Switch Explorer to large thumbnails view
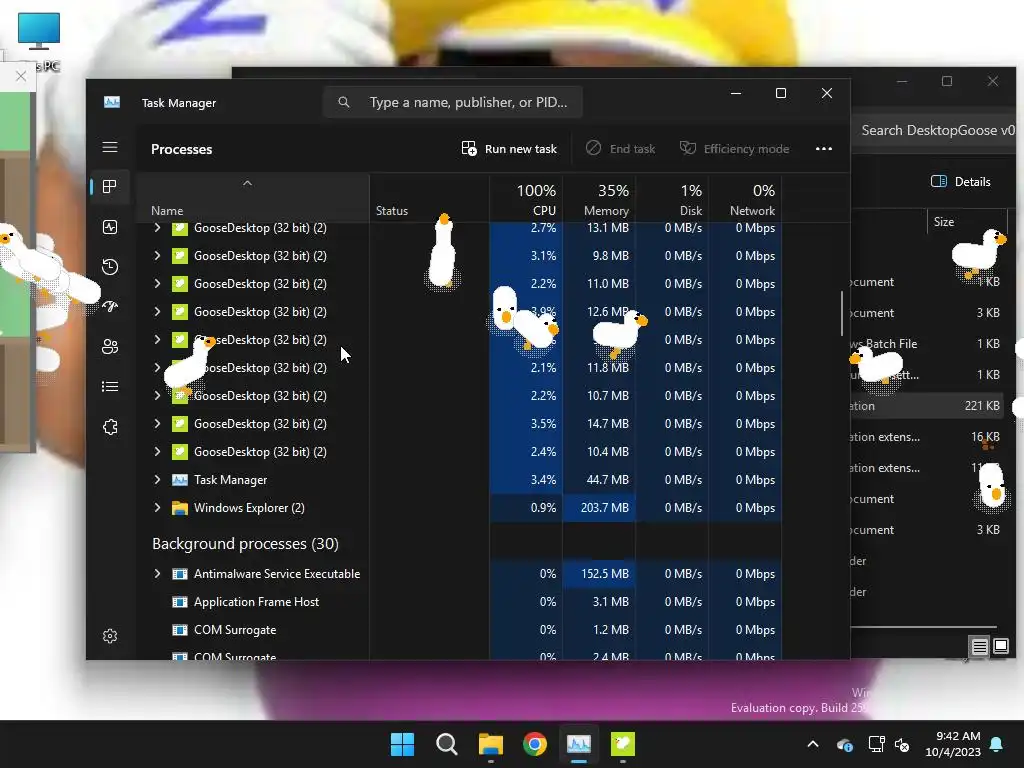This screenshot has height=768, width=1024. [1000, 647]
